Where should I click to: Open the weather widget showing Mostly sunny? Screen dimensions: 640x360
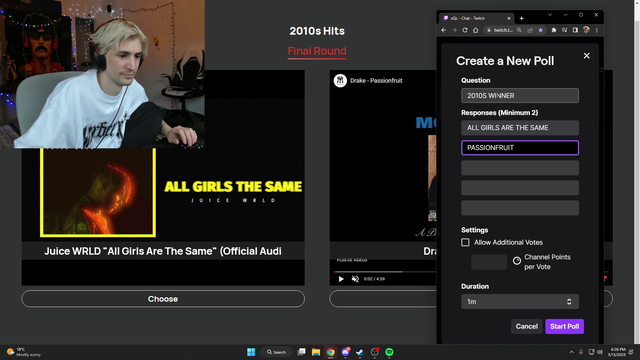(24, 352)
